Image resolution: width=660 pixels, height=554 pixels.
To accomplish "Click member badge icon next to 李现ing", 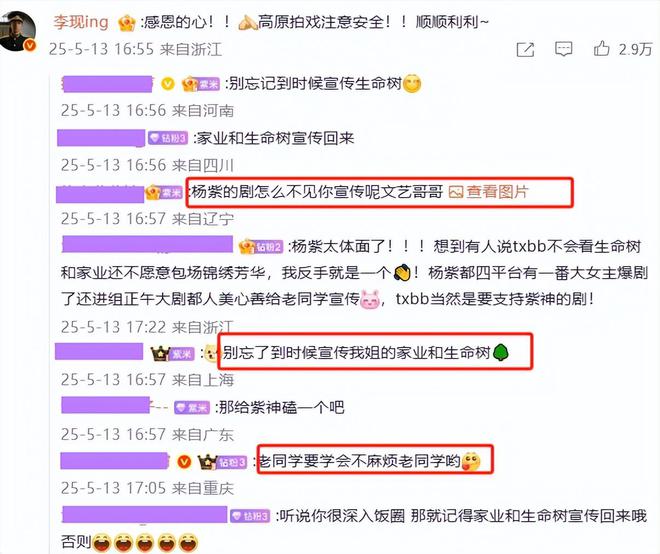I will (x=126, y=23).
